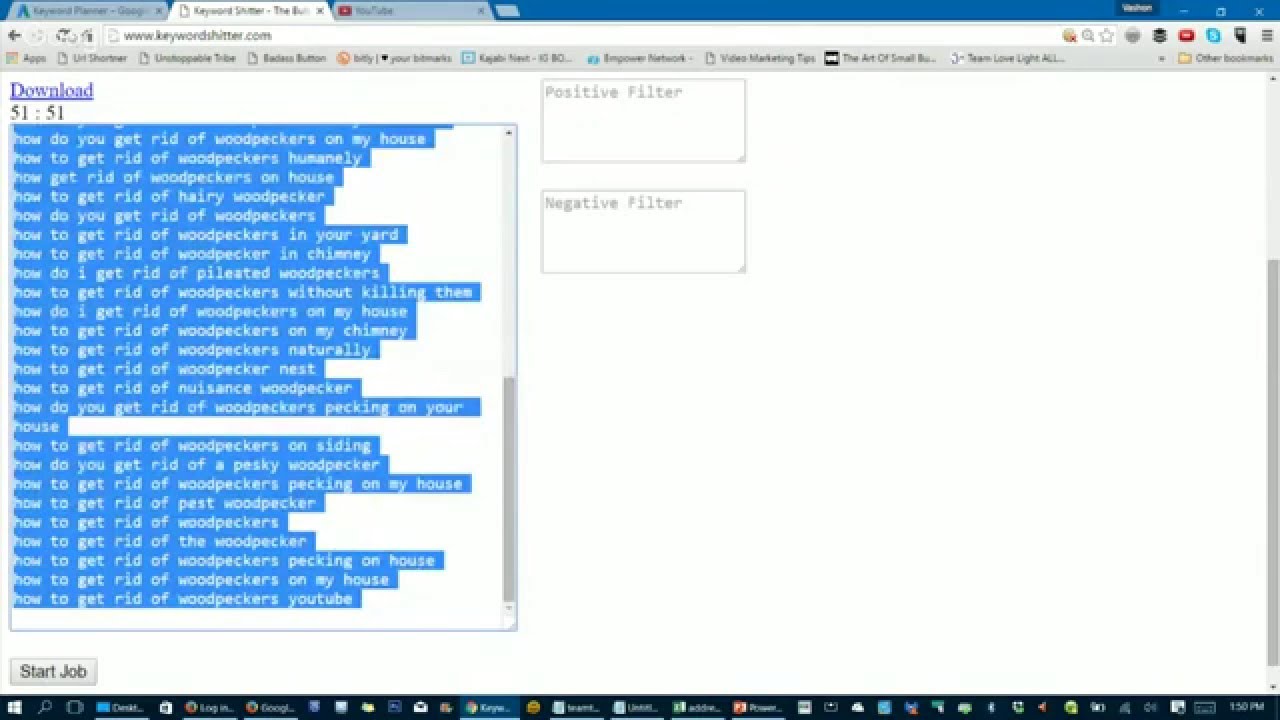Open the Desktop taskbar item
Viewport: 1280px width, 720px height.
pos(120,707)
